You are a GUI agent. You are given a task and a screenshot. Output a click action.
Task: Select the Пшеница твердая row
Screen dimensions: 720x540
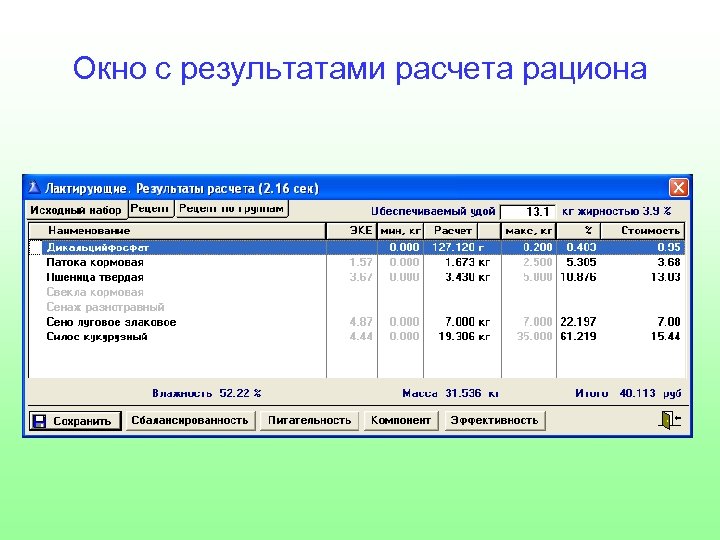click(x=356, y=277)
